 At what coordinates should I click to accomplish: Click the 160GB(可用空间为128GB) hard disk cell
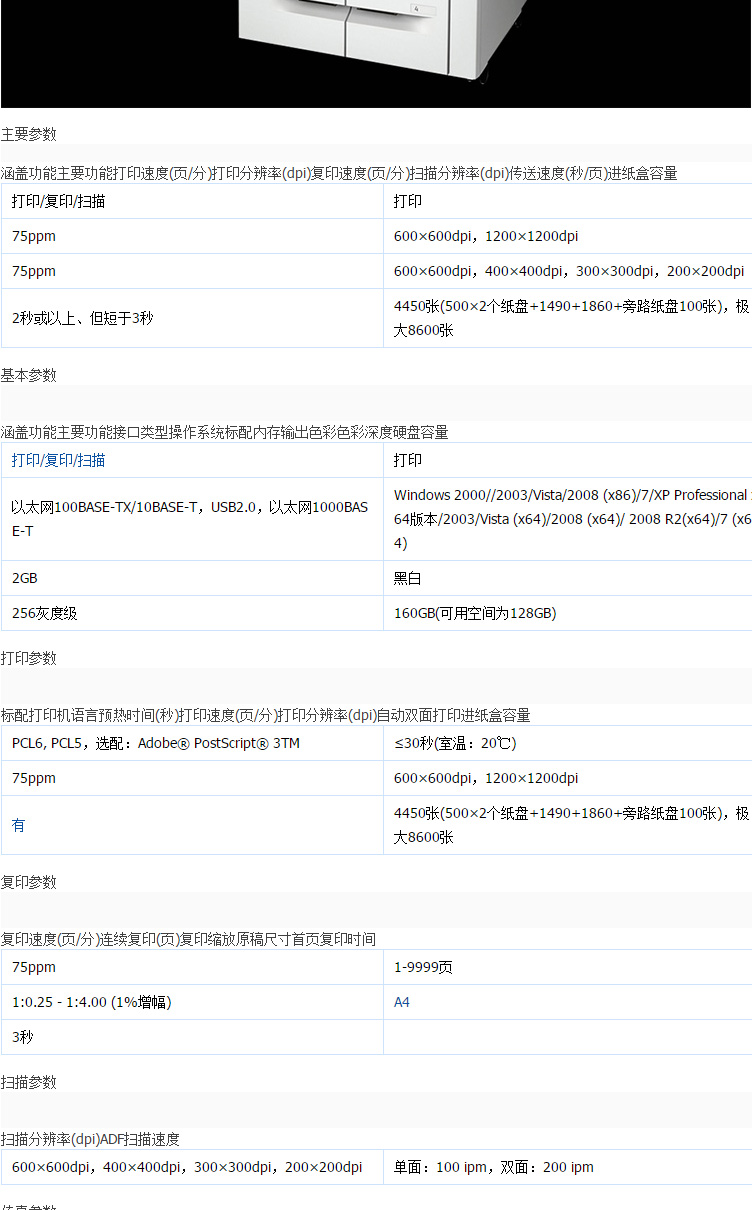(568, 613)
